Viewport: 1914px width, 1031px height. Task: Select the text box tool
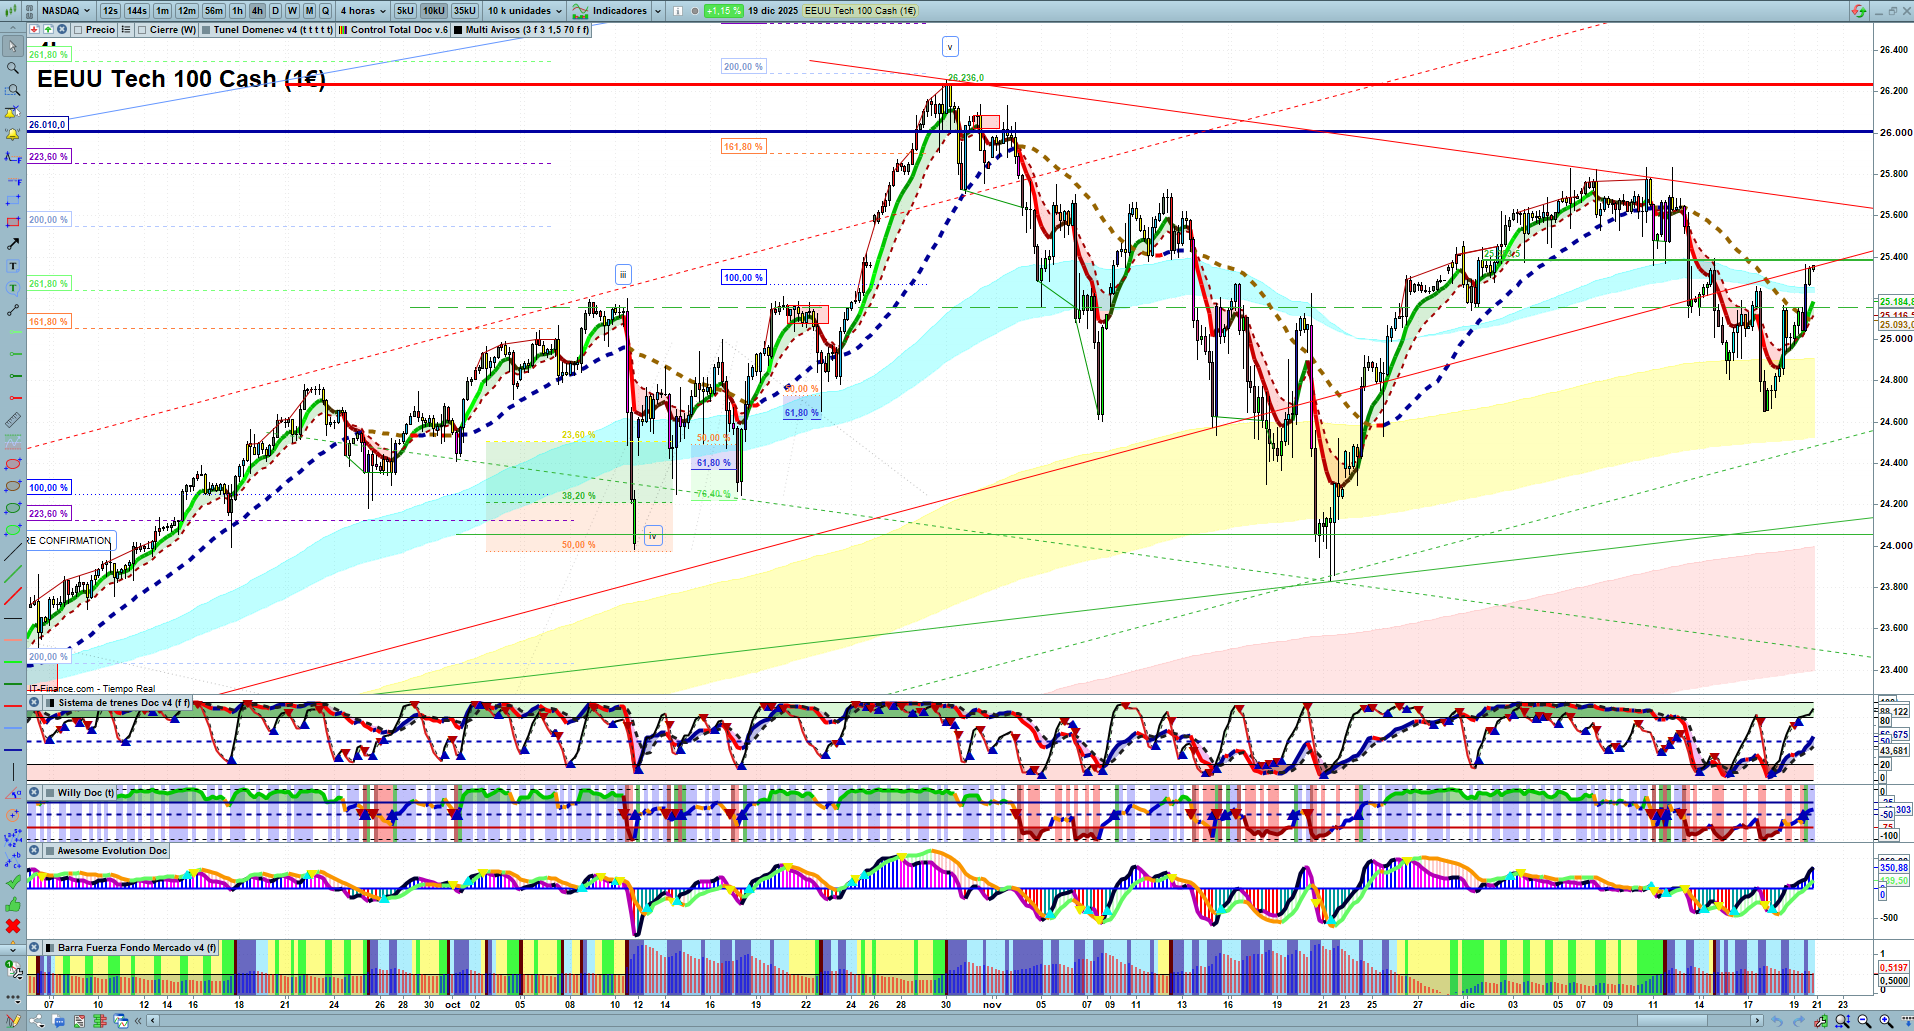point(13,266)
